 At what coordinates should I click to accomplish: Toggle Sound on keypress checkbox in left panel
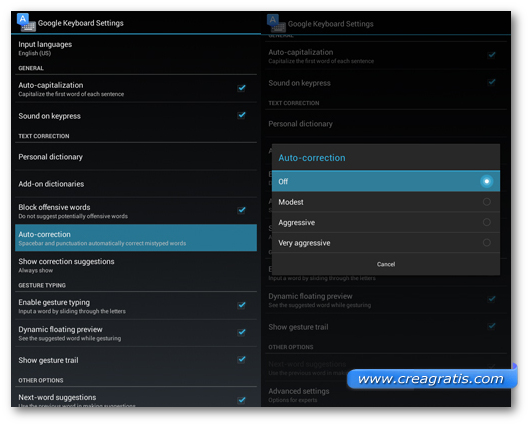(241, 115)
